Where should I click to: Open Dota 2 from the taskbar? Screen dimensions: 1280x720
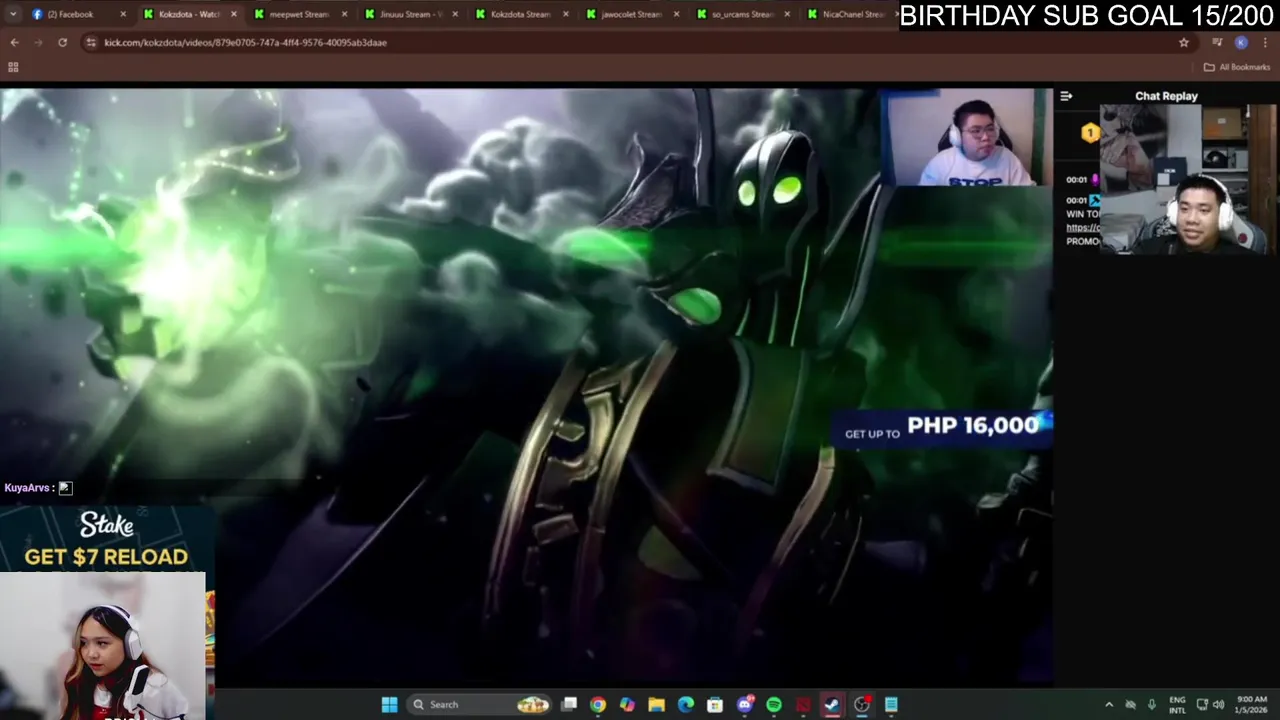[803, 704]
